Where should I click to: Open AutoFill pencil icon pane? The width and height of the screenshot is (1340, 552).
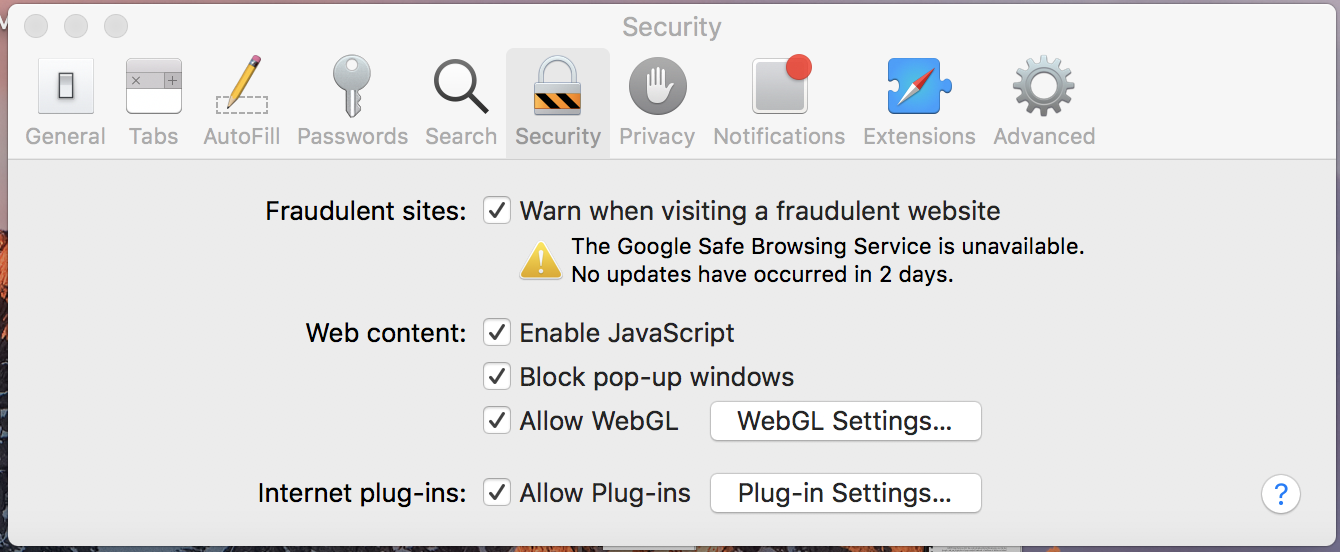point(242,86)
